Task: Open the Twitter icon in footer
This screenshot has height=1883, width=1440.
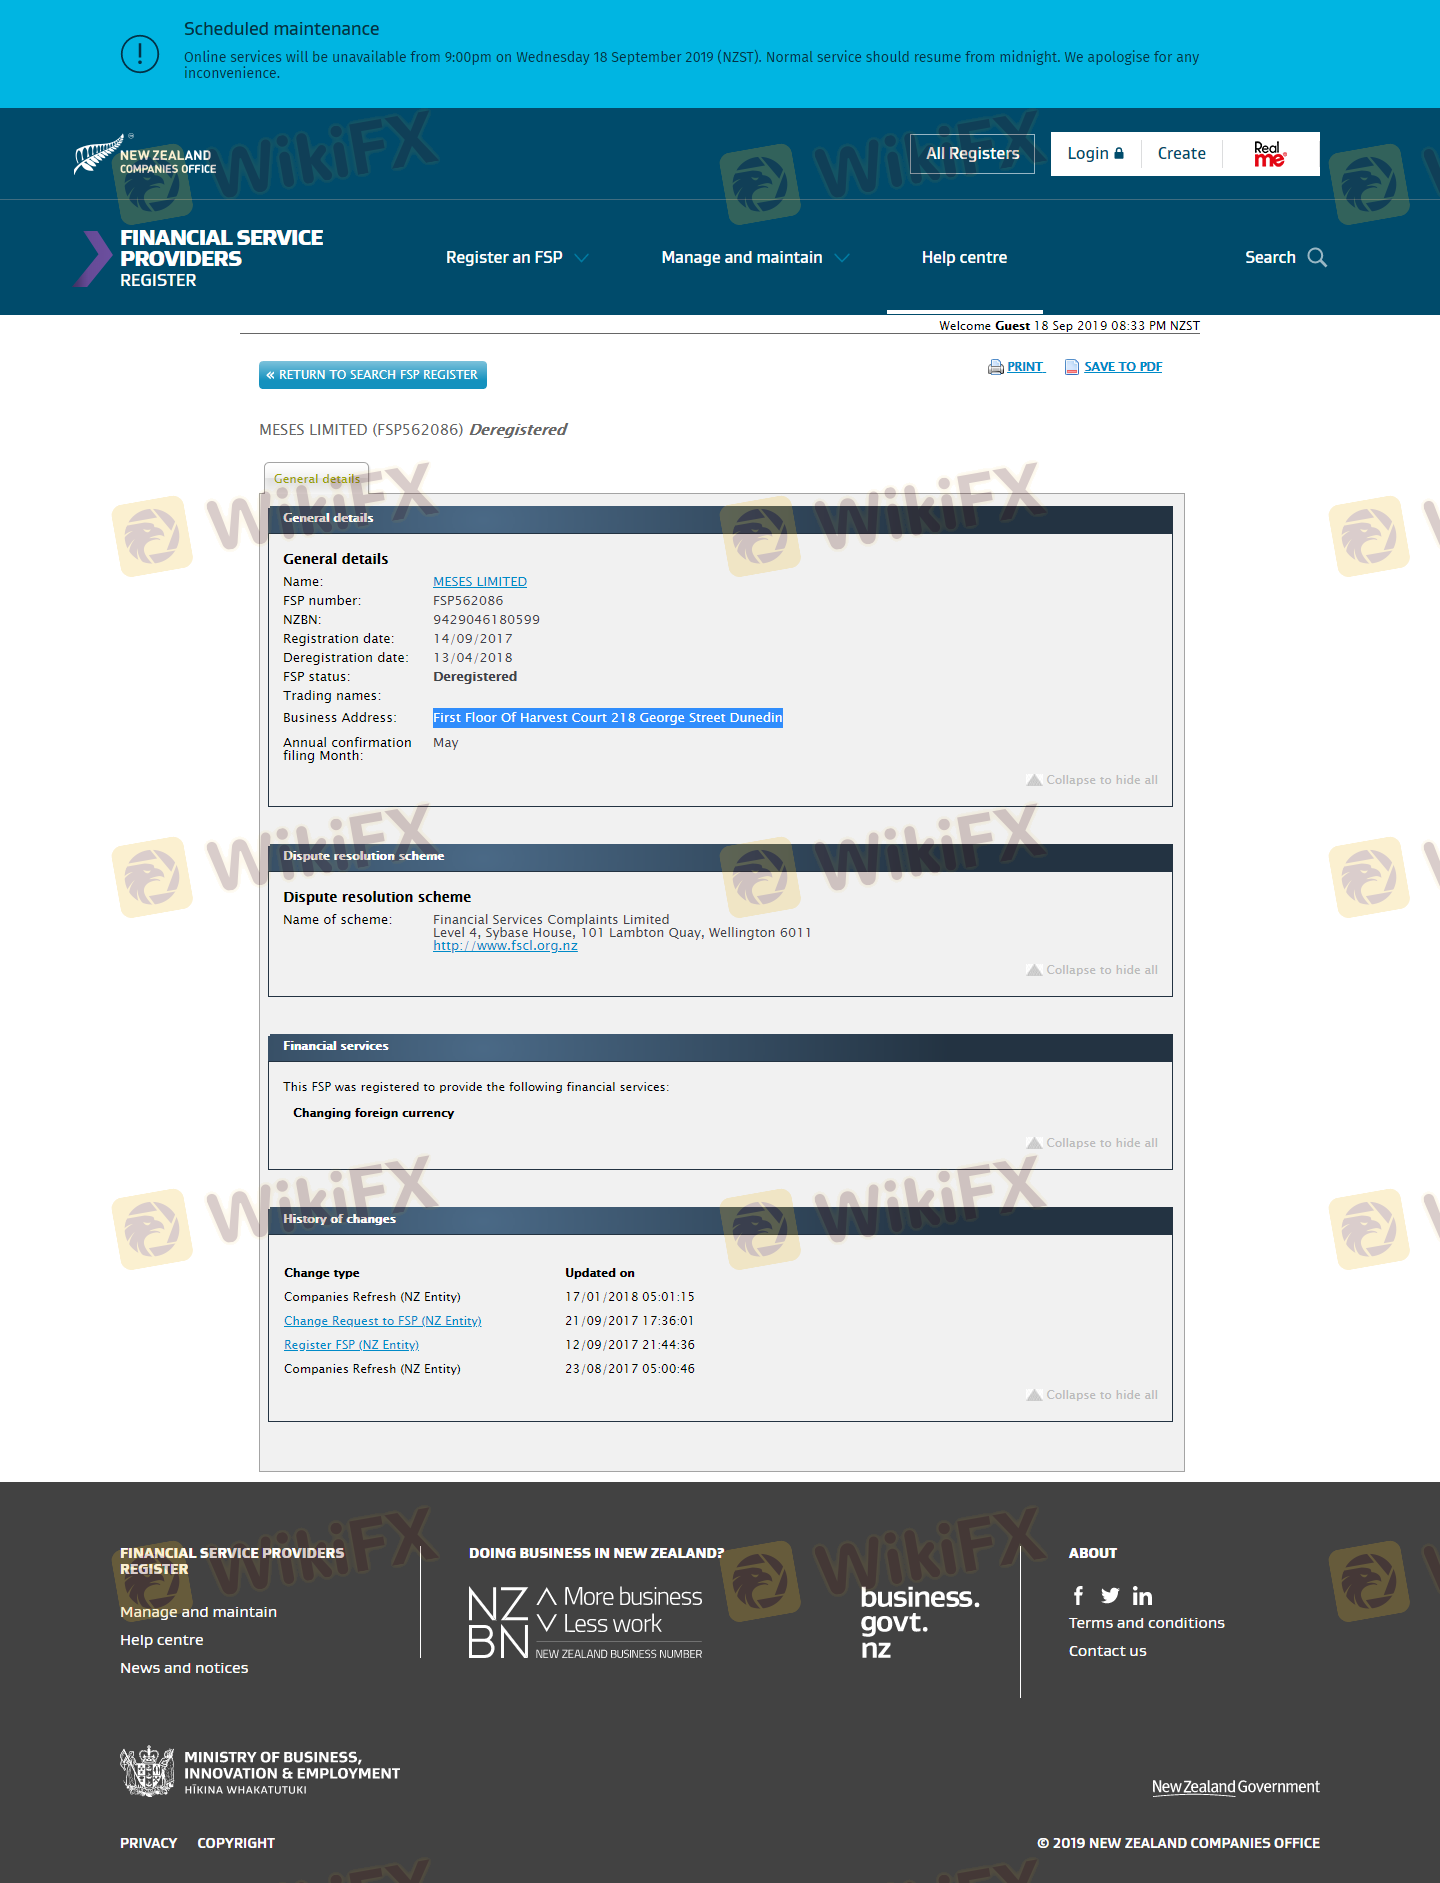Action: click(x=1110, y=1596)
